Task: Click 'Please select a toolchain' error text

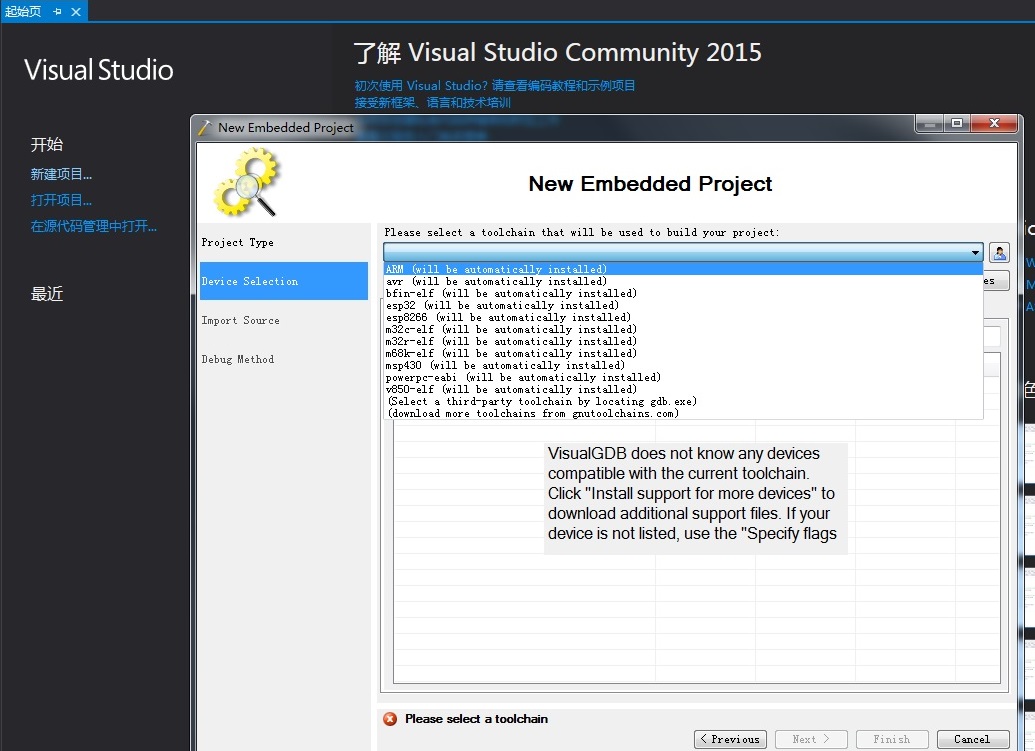Action: pyautogui.click(x=477, y=719)
